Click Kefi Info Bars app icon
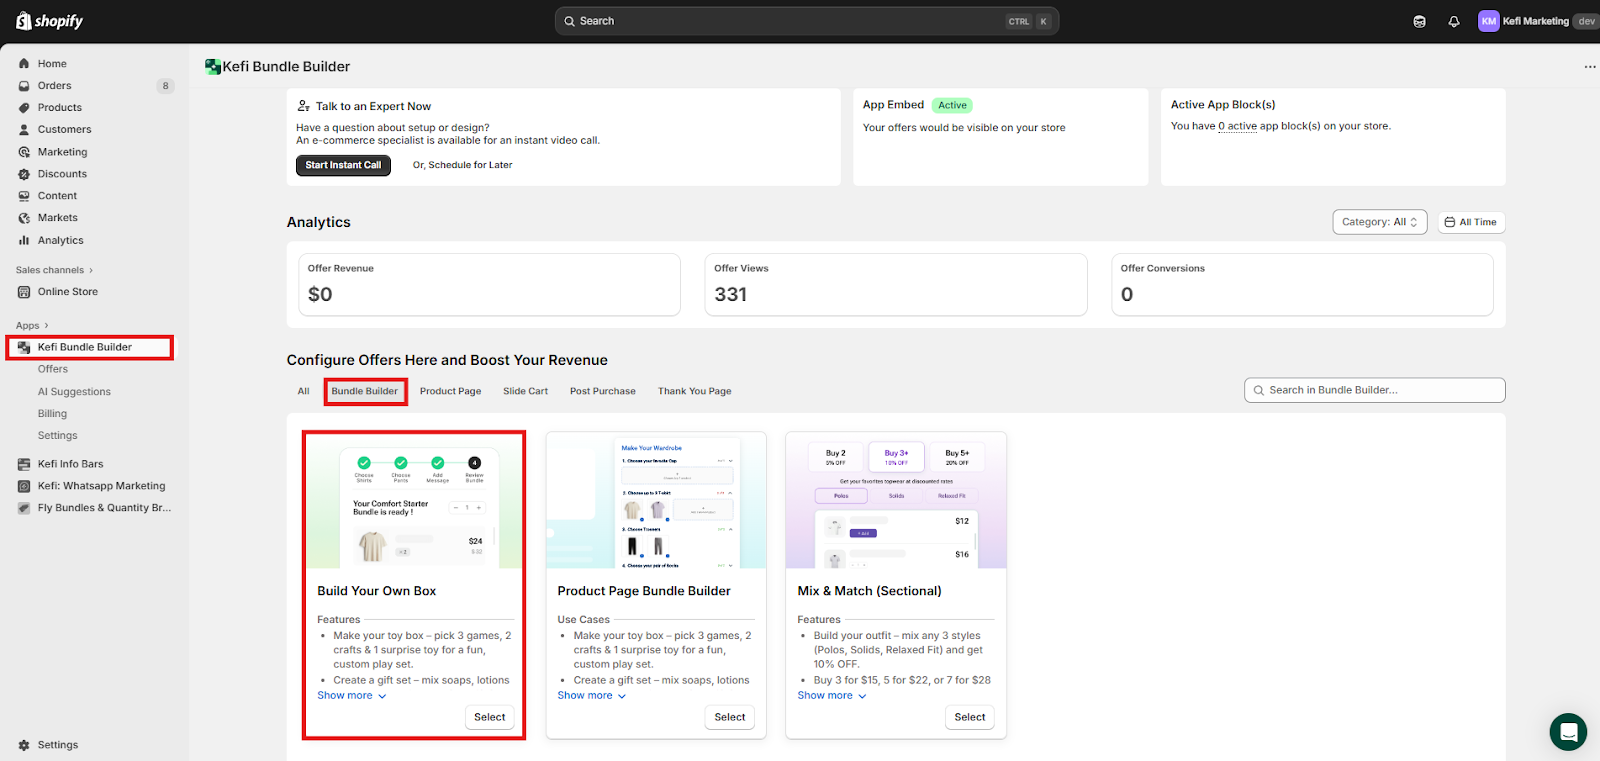Viewport: 1600px width, 761px height. point(24,464)
